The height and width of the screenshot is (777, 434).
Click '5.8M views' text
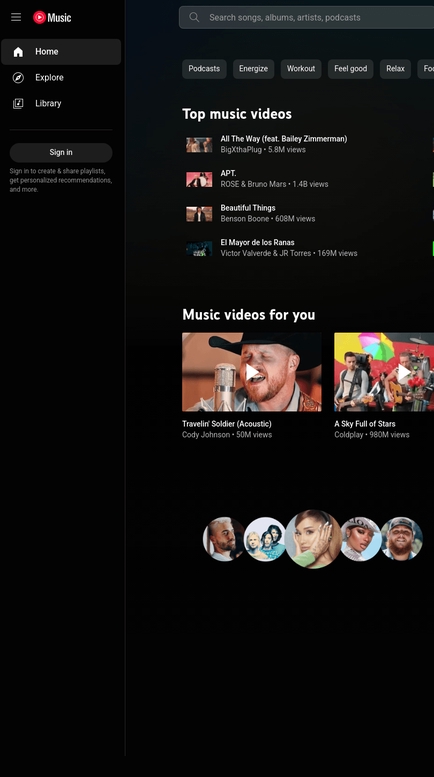[287, 150]
